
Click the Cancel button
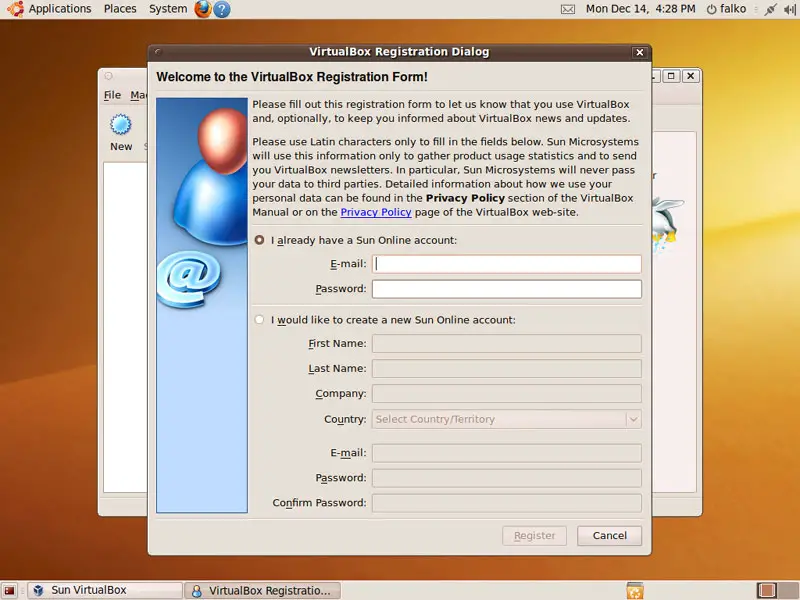click(609, 535)
